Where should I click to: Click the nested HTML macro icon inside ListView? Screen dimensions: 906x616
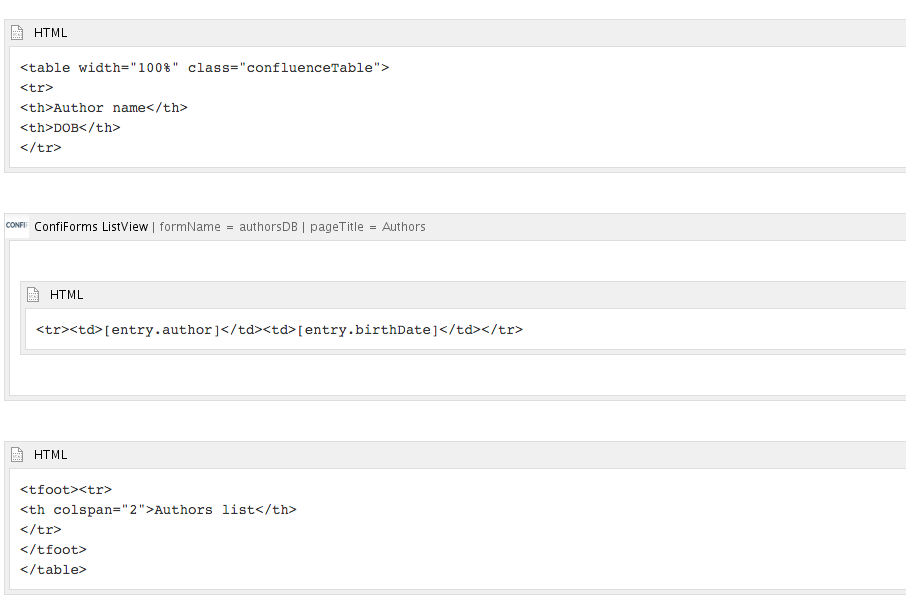tap(33, 295)
